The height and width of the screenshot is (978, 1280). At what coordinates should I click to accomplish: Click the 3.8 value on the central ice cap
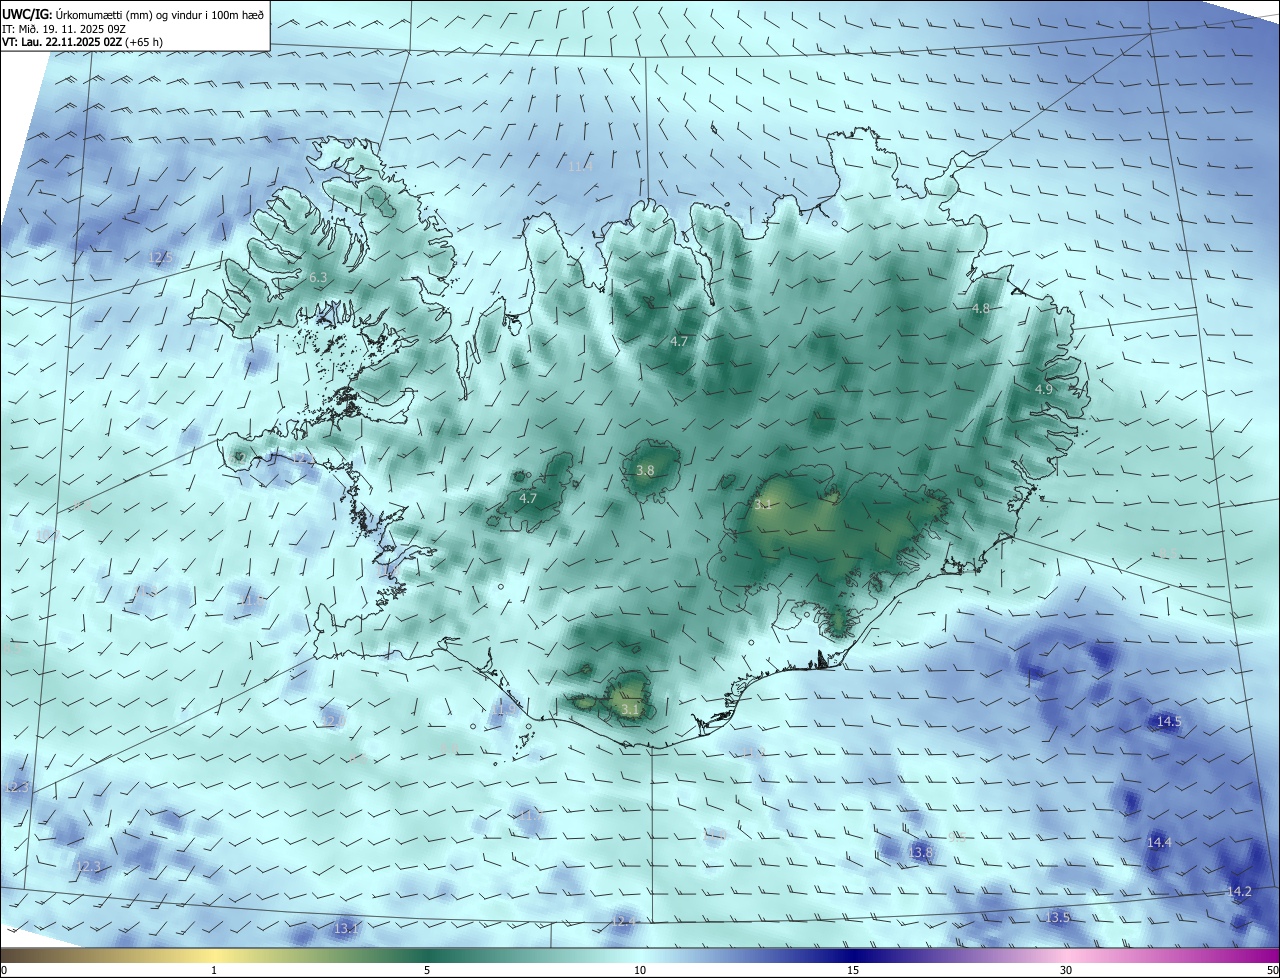pos(645,470)
